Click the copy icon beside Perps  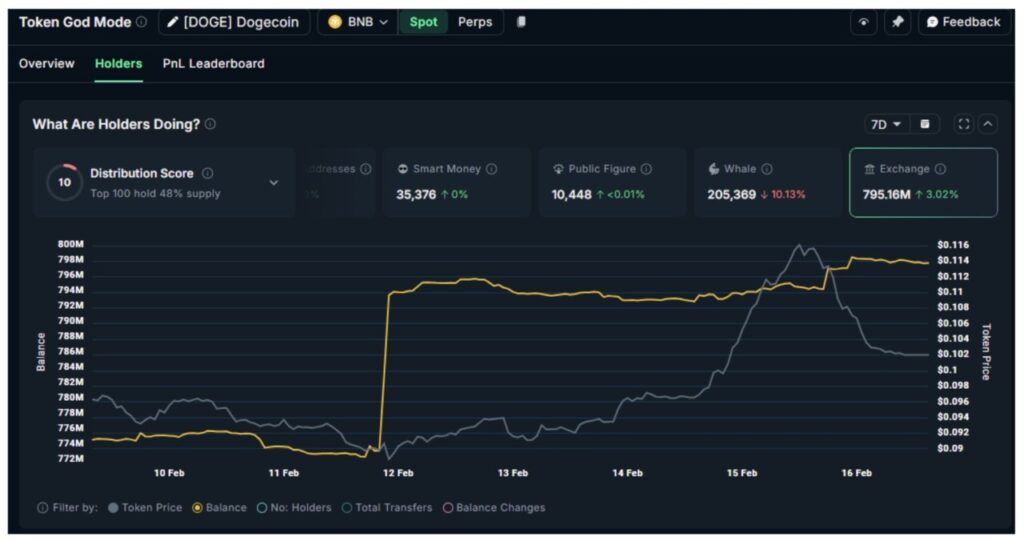[521, 22]
